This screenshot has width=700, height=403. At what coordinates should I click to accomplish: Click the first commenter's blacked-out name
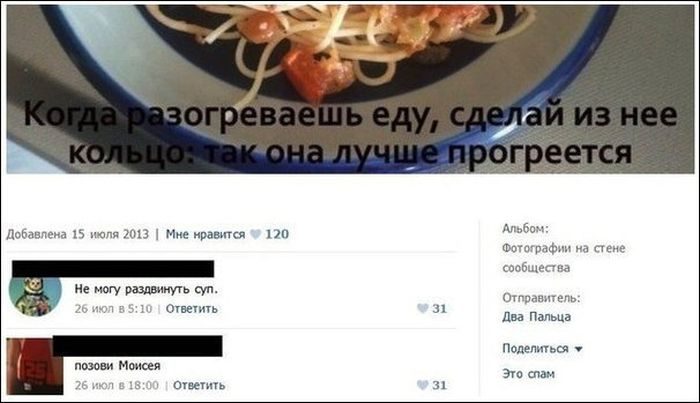point(113,269)
